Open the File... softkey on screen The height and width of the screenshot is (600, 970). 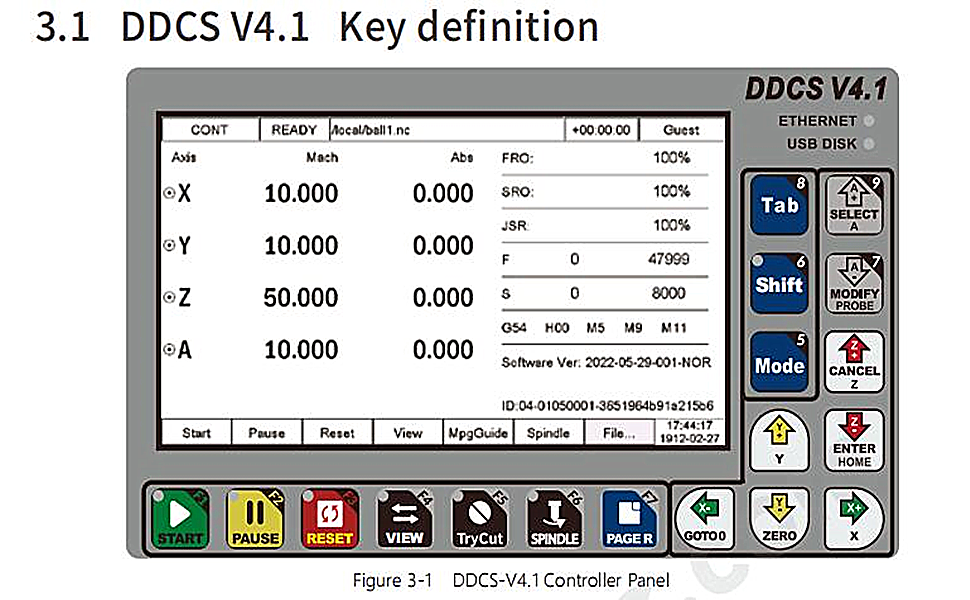619,433
